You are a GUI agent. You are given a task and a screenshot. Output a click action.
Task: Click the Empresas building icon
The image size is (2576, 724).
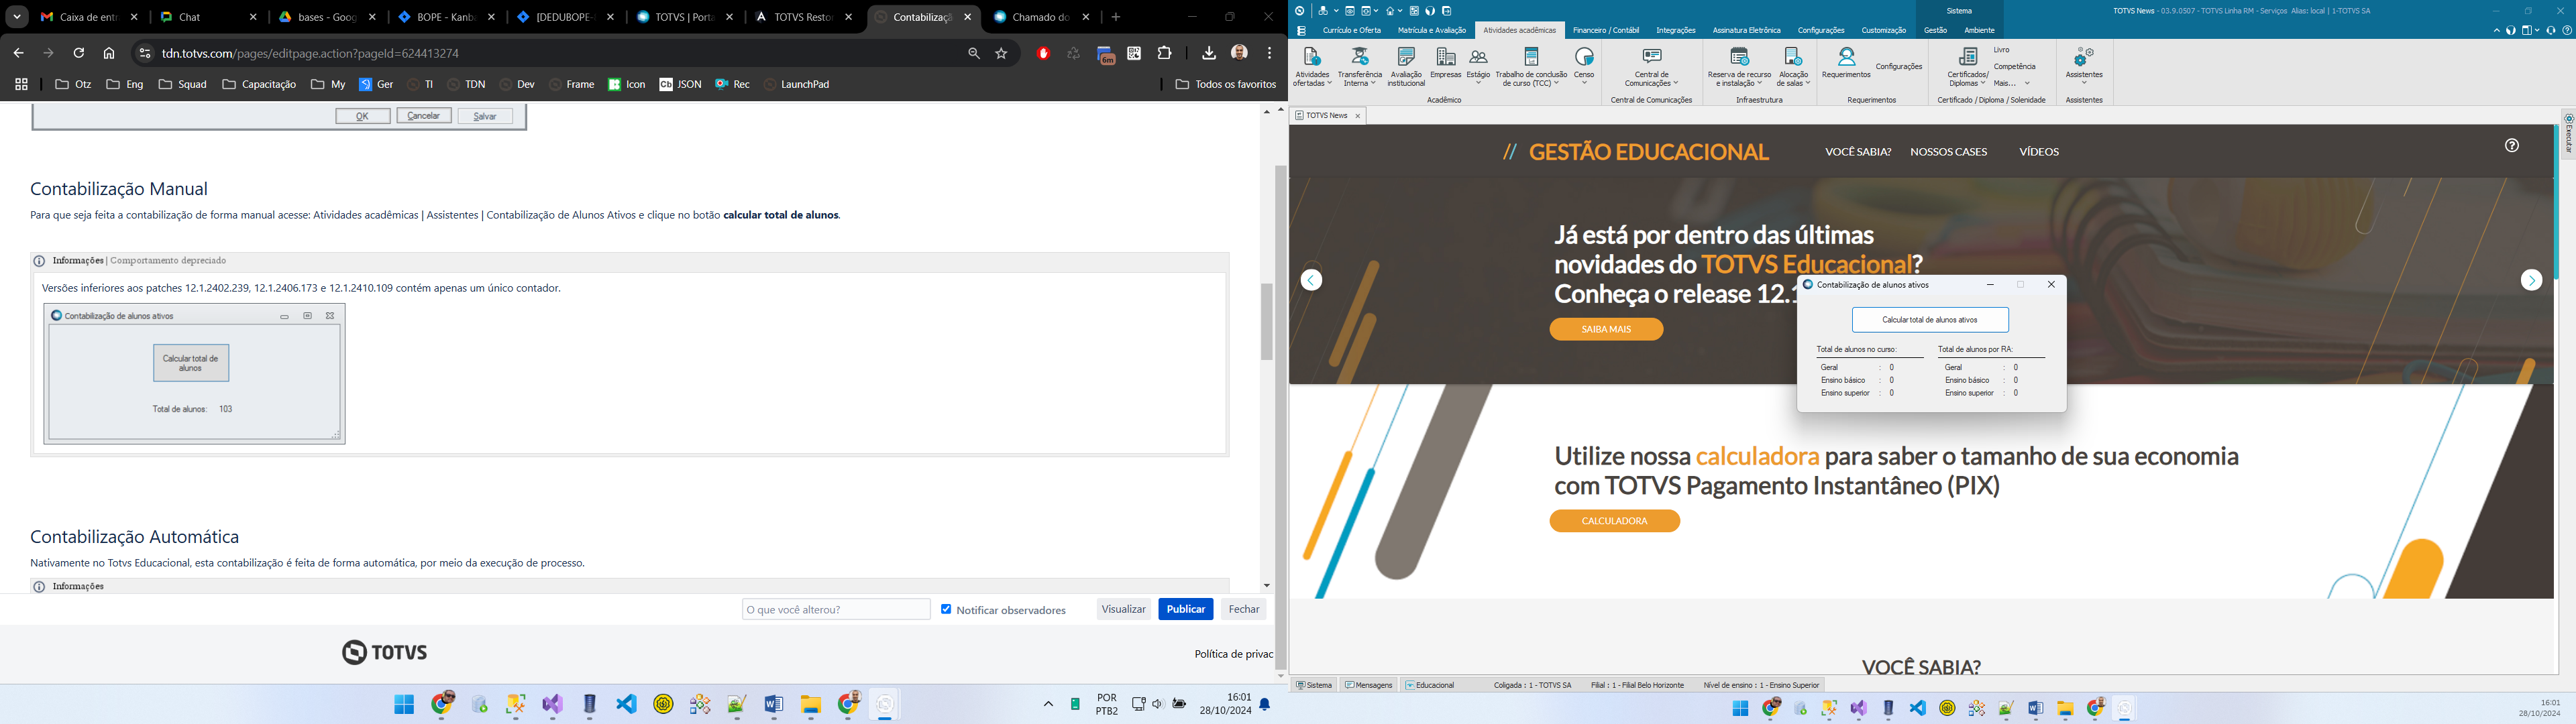[1445, 58]
